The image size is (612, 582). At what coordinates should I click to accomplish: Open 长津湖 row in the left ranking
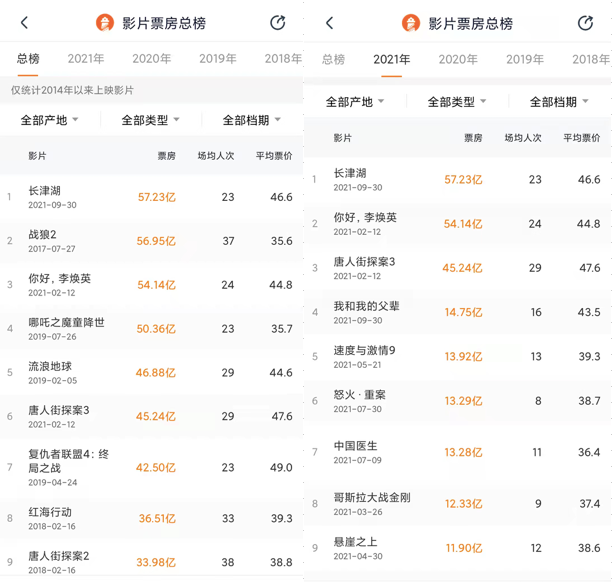point(151,197)
